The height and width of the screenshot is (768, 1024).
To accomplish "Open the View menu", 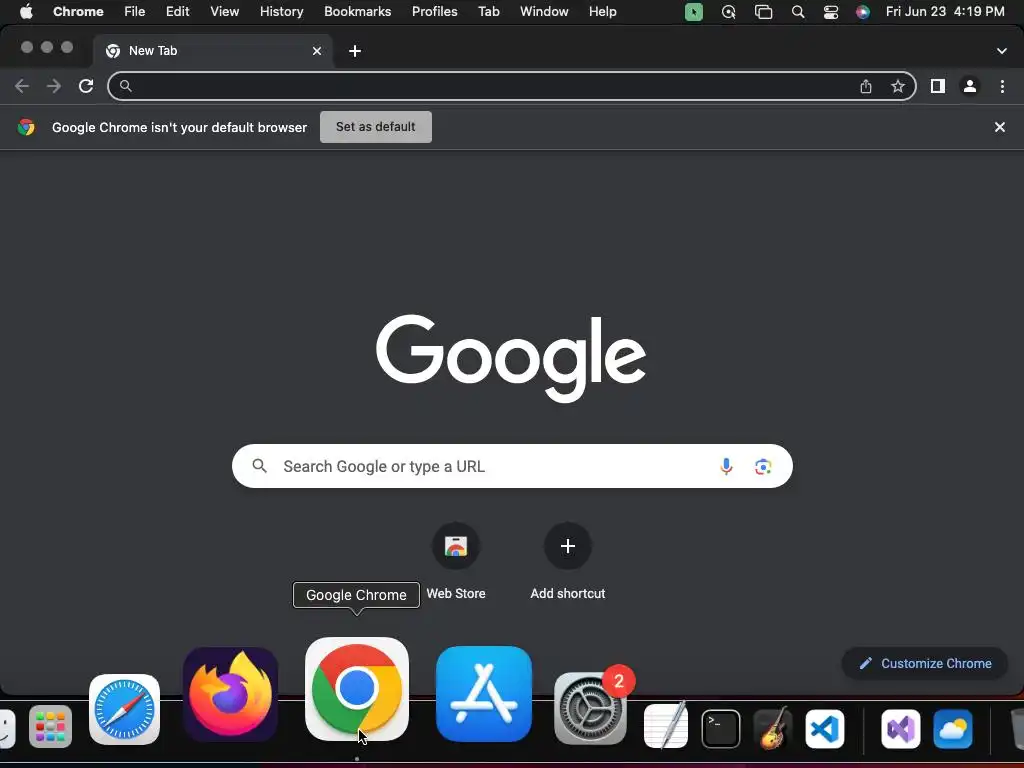I will (225, 12).
